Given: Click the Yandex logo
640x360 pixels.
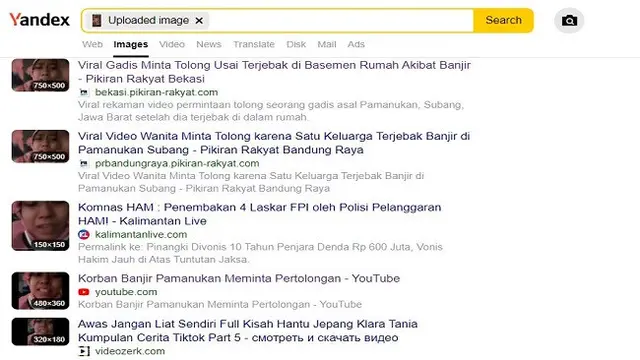Looking at the screenshot, I should point(40,20).
